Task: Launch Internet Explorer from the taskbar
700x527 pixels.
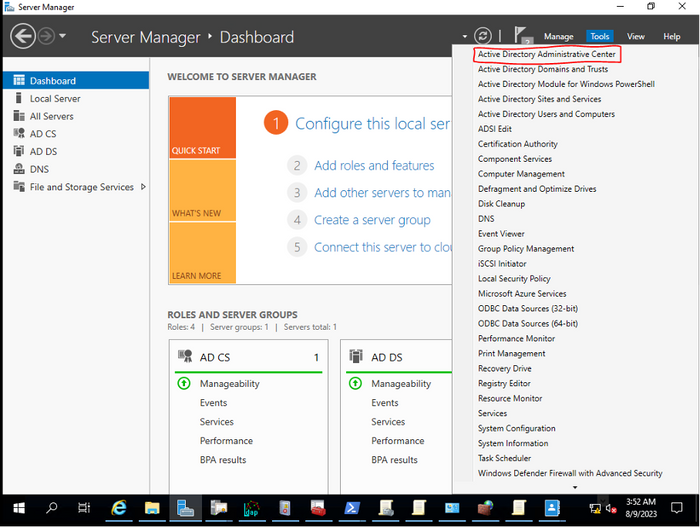Action: (119, 508)
